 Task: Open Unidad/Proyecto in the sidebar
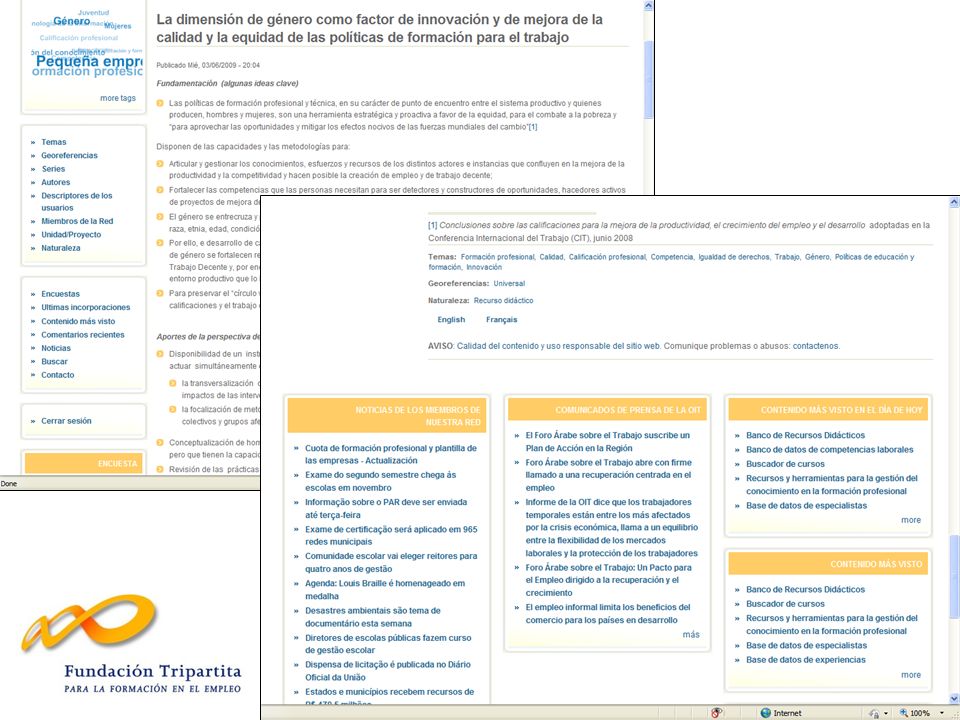point(71,234)
